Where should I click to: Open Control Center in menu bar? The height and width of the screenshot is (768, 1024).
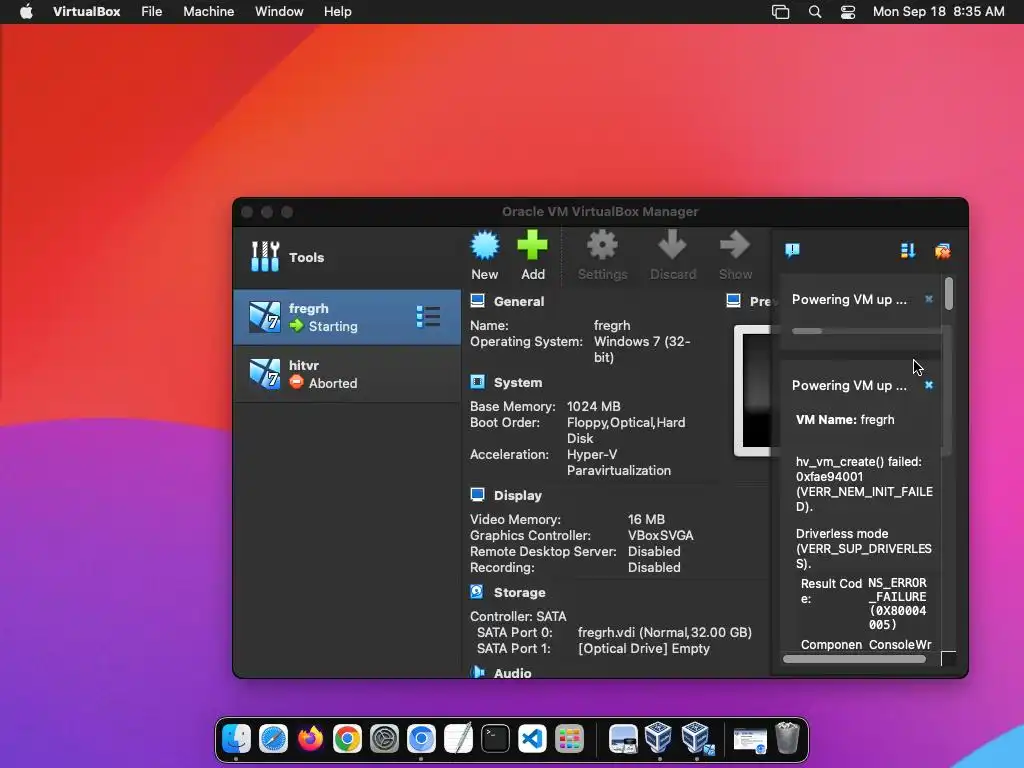pos(848,12)
